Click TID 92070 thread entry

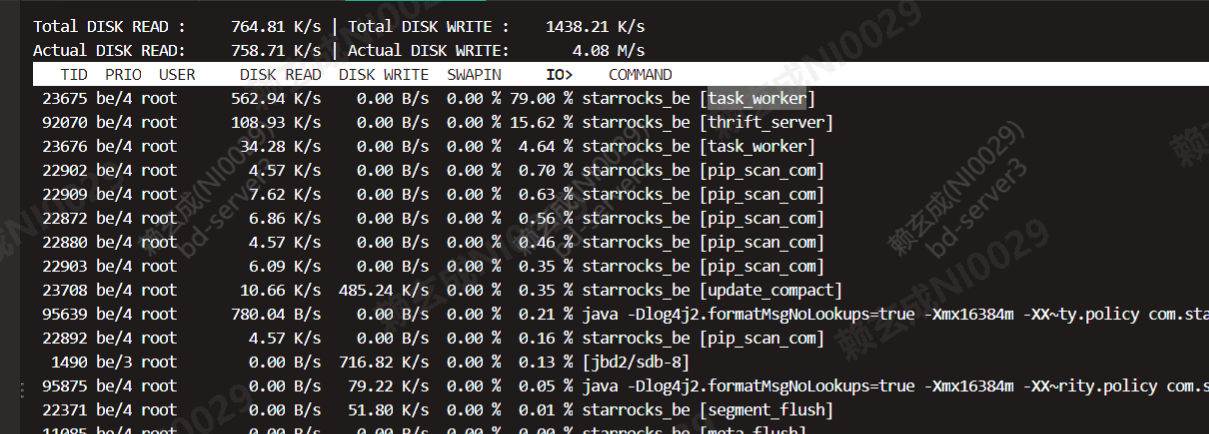[x=65, y=122]
